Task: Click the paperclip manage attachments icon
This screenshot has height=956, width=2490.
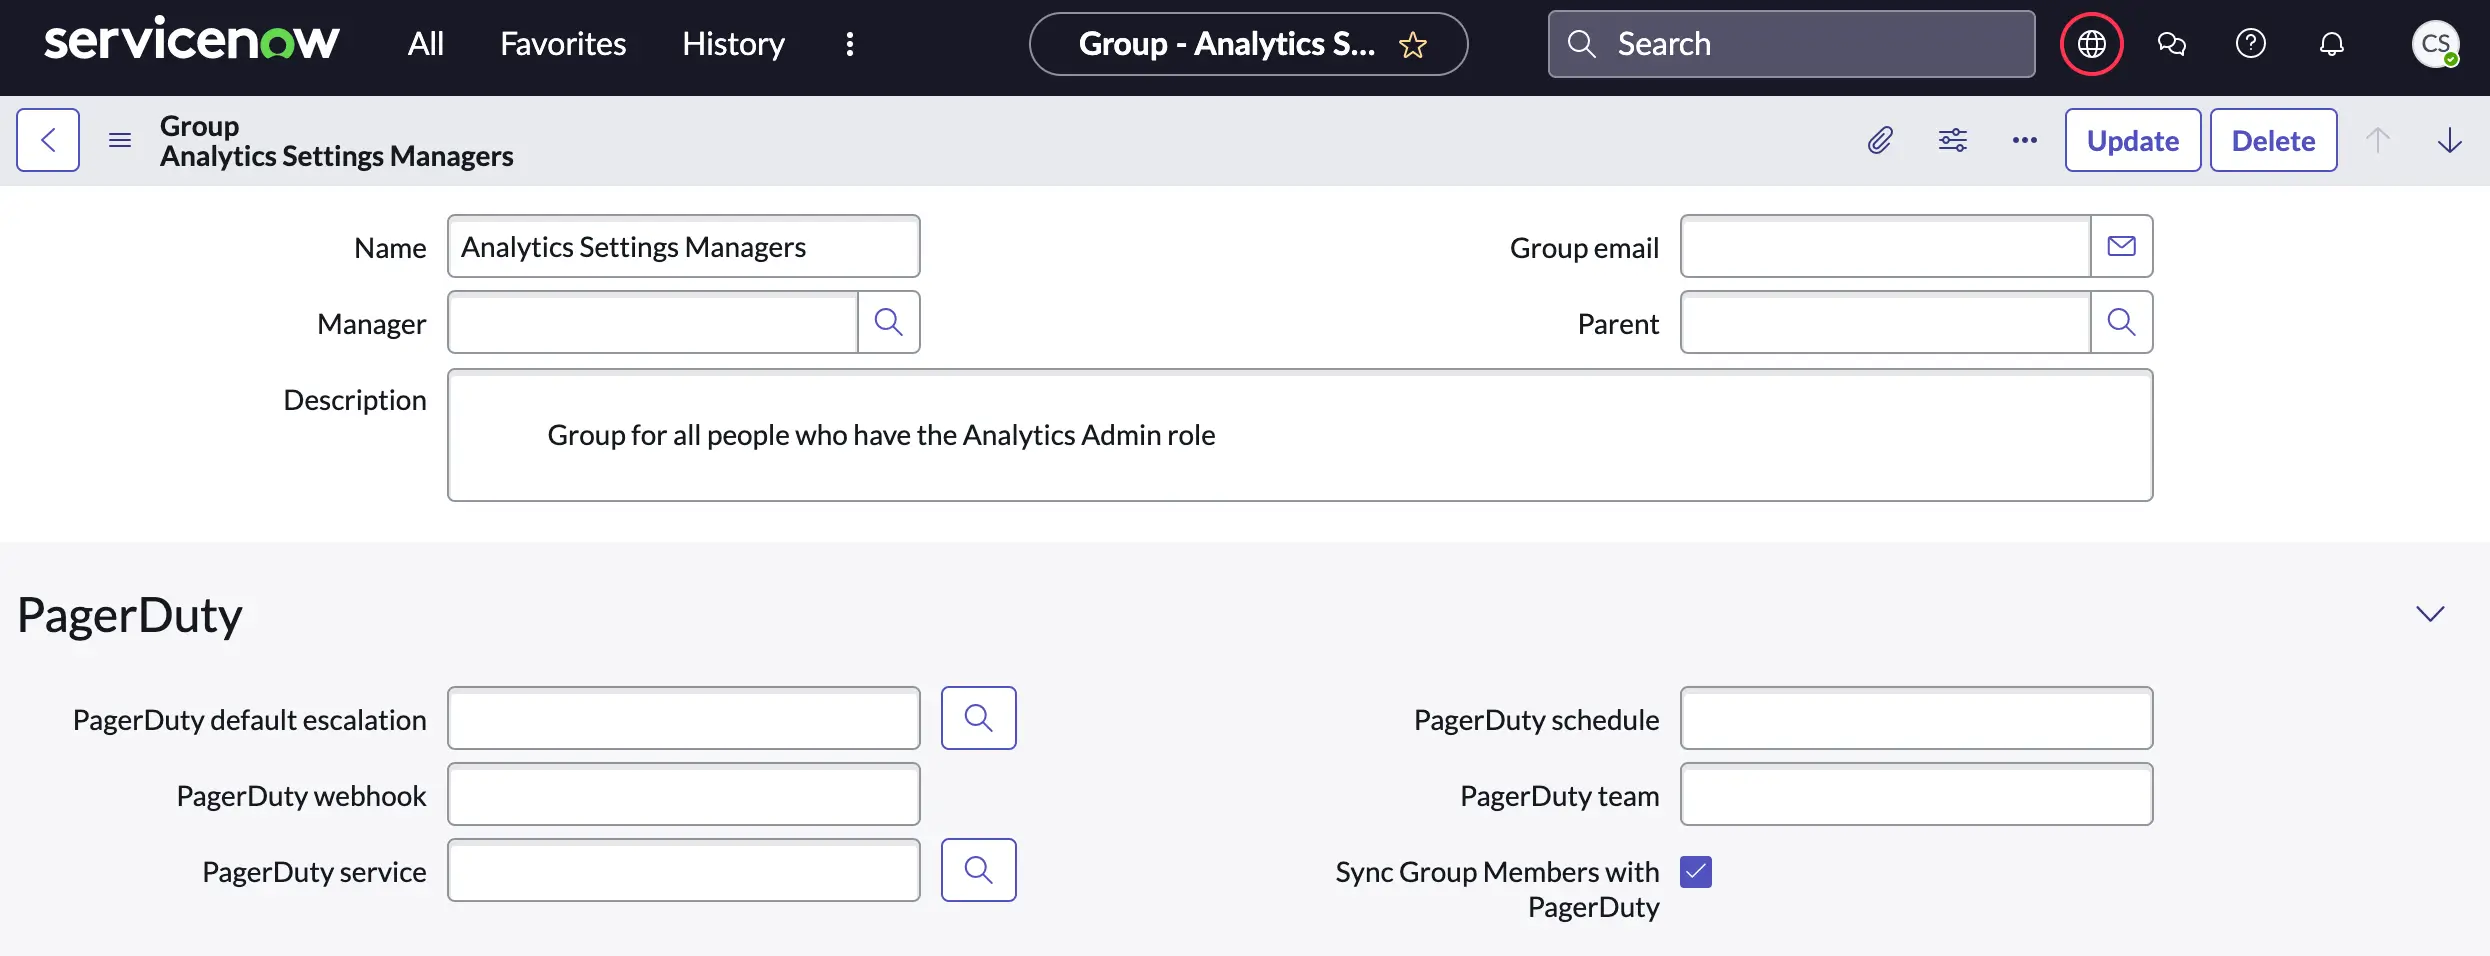Action: [1880, 140]
